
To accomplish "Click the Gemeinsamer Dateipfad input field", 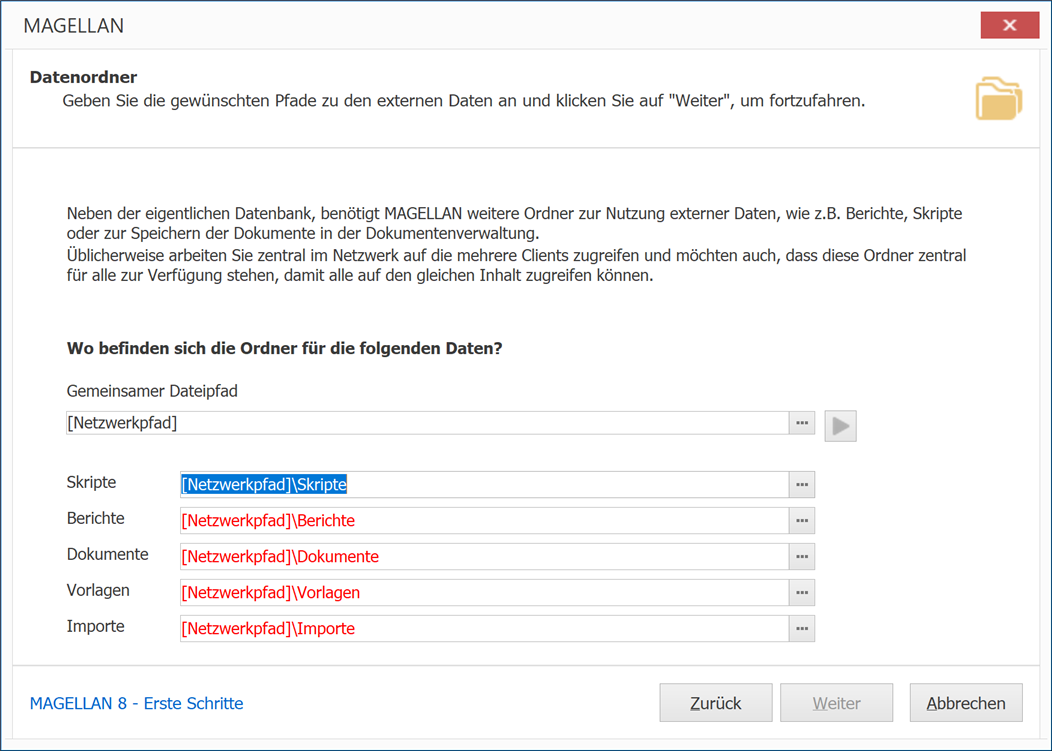I will point(427,423).
